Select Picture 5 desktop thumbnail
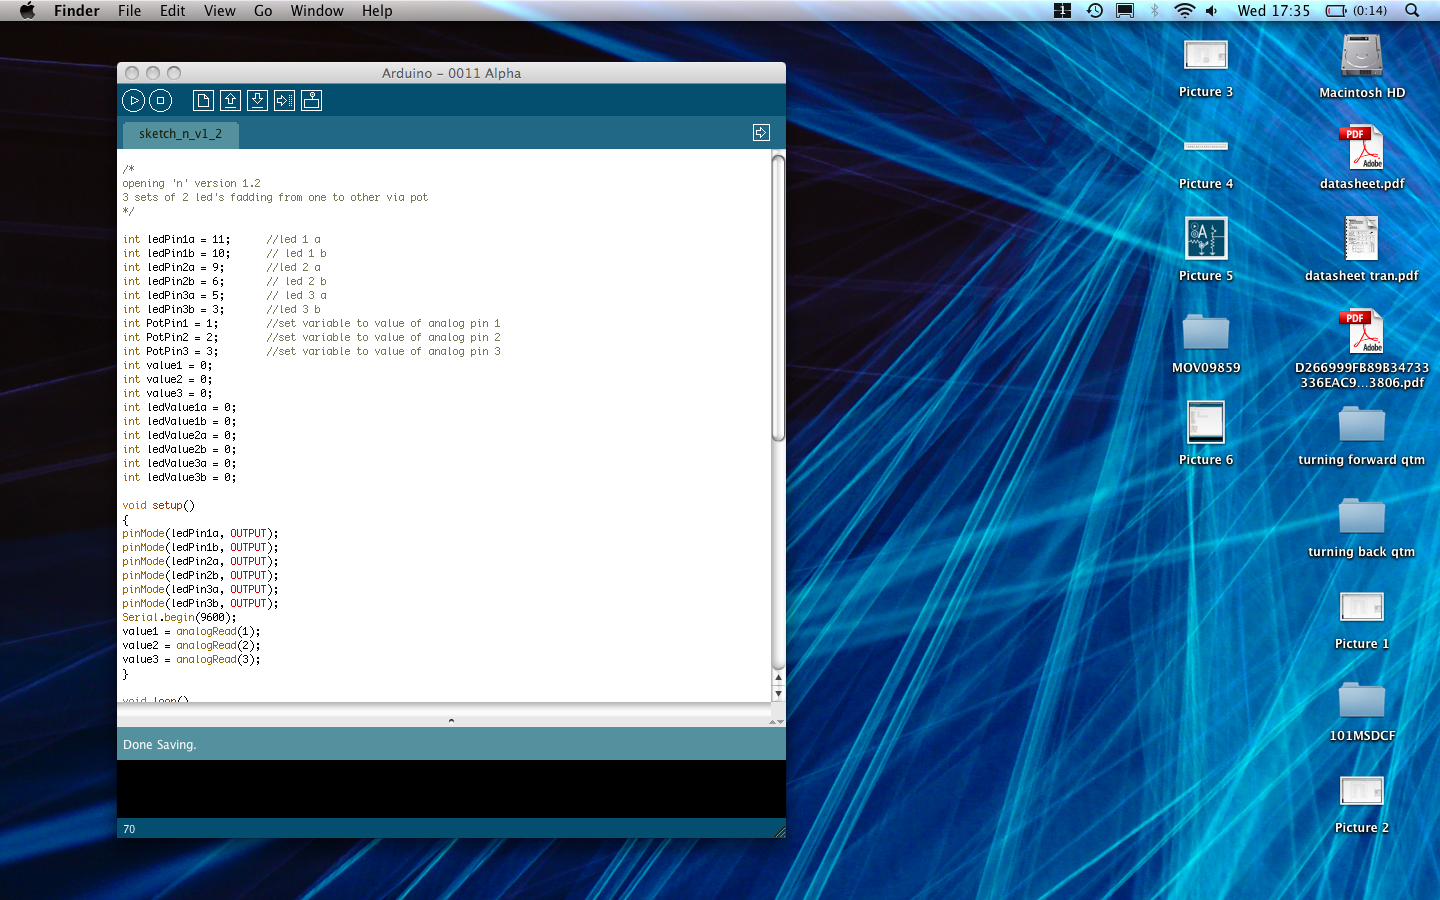The image size is (1440, 900). pyautogui.click(x=1206, y=239)
